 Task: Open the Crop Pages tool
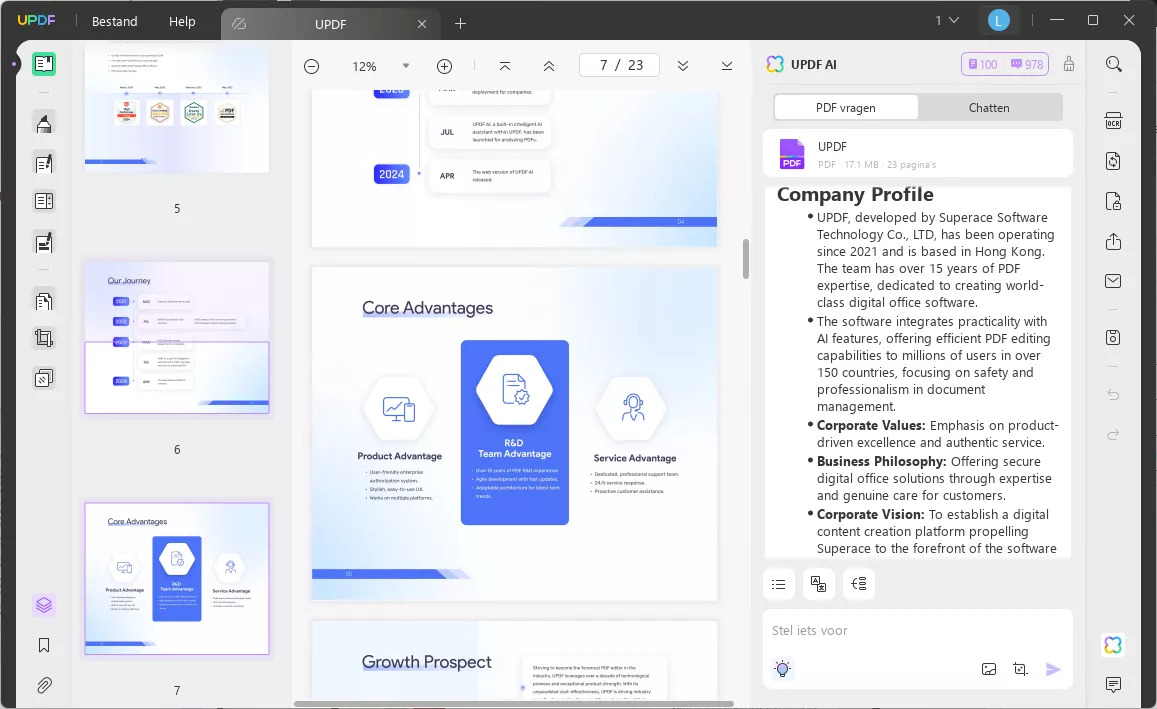(44, 338)
